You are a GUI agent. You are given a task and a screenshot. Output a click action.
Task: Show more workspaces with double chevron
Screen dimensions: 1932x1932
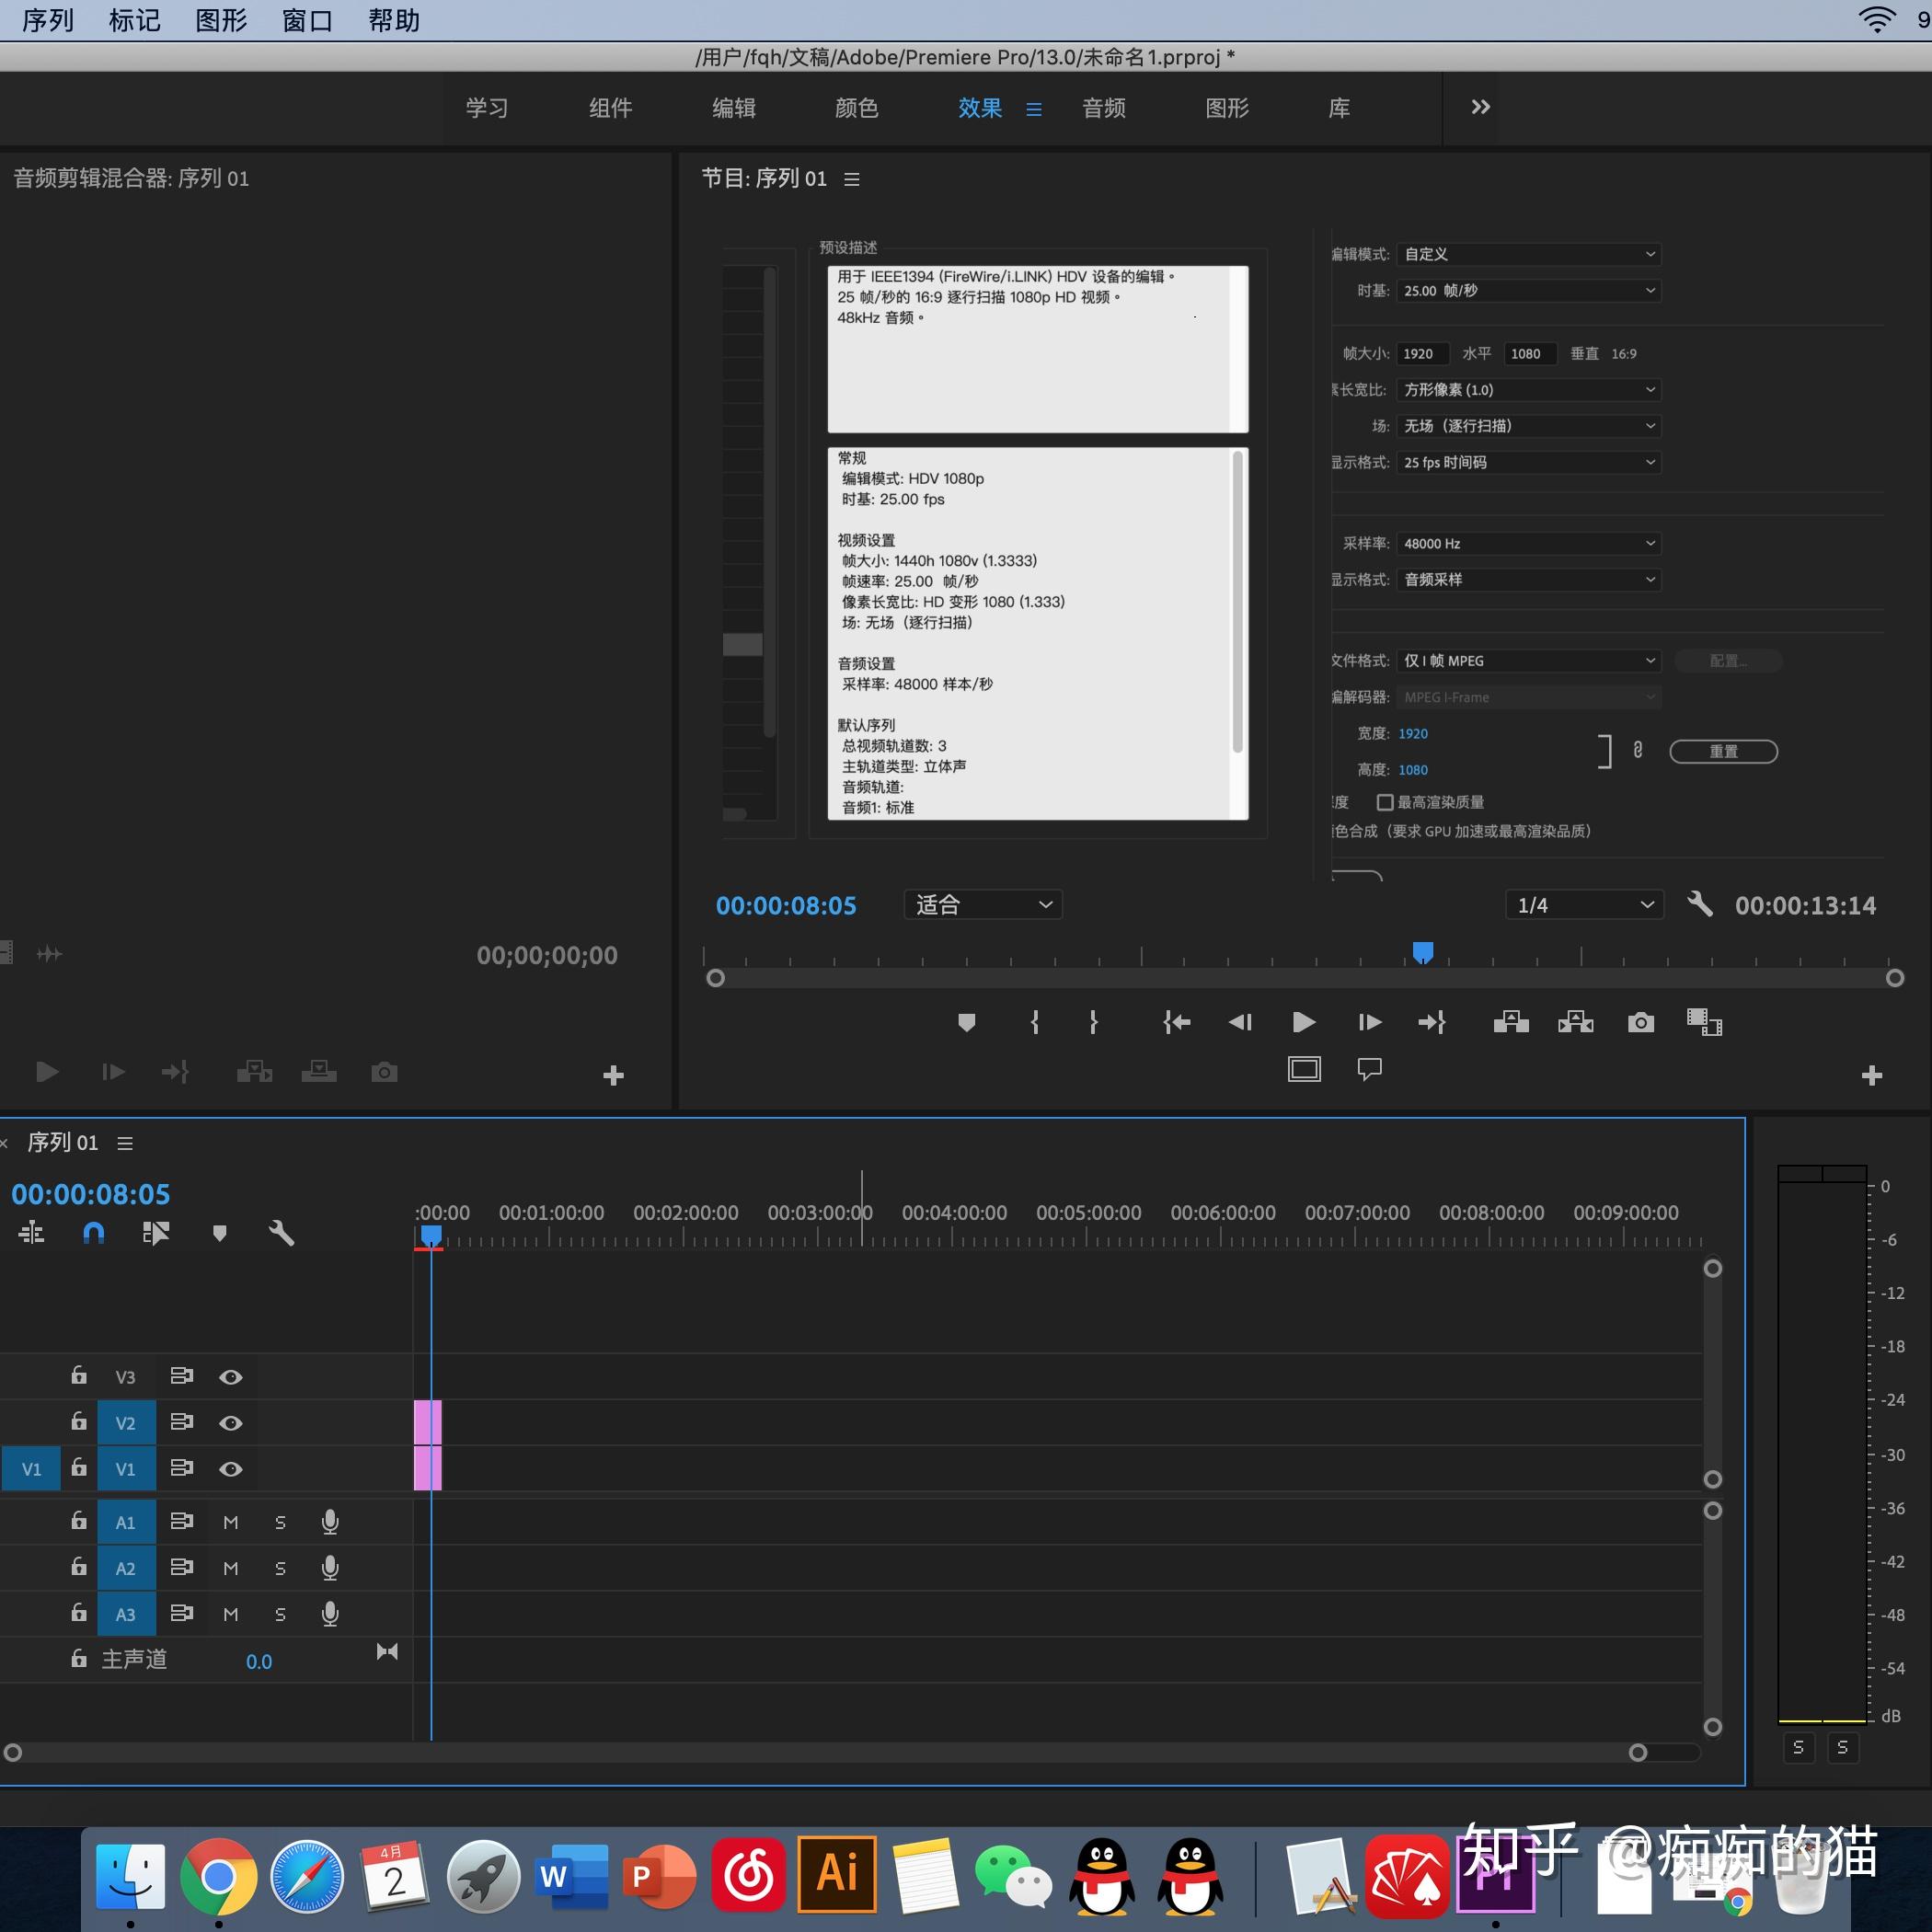(1481, 107)
